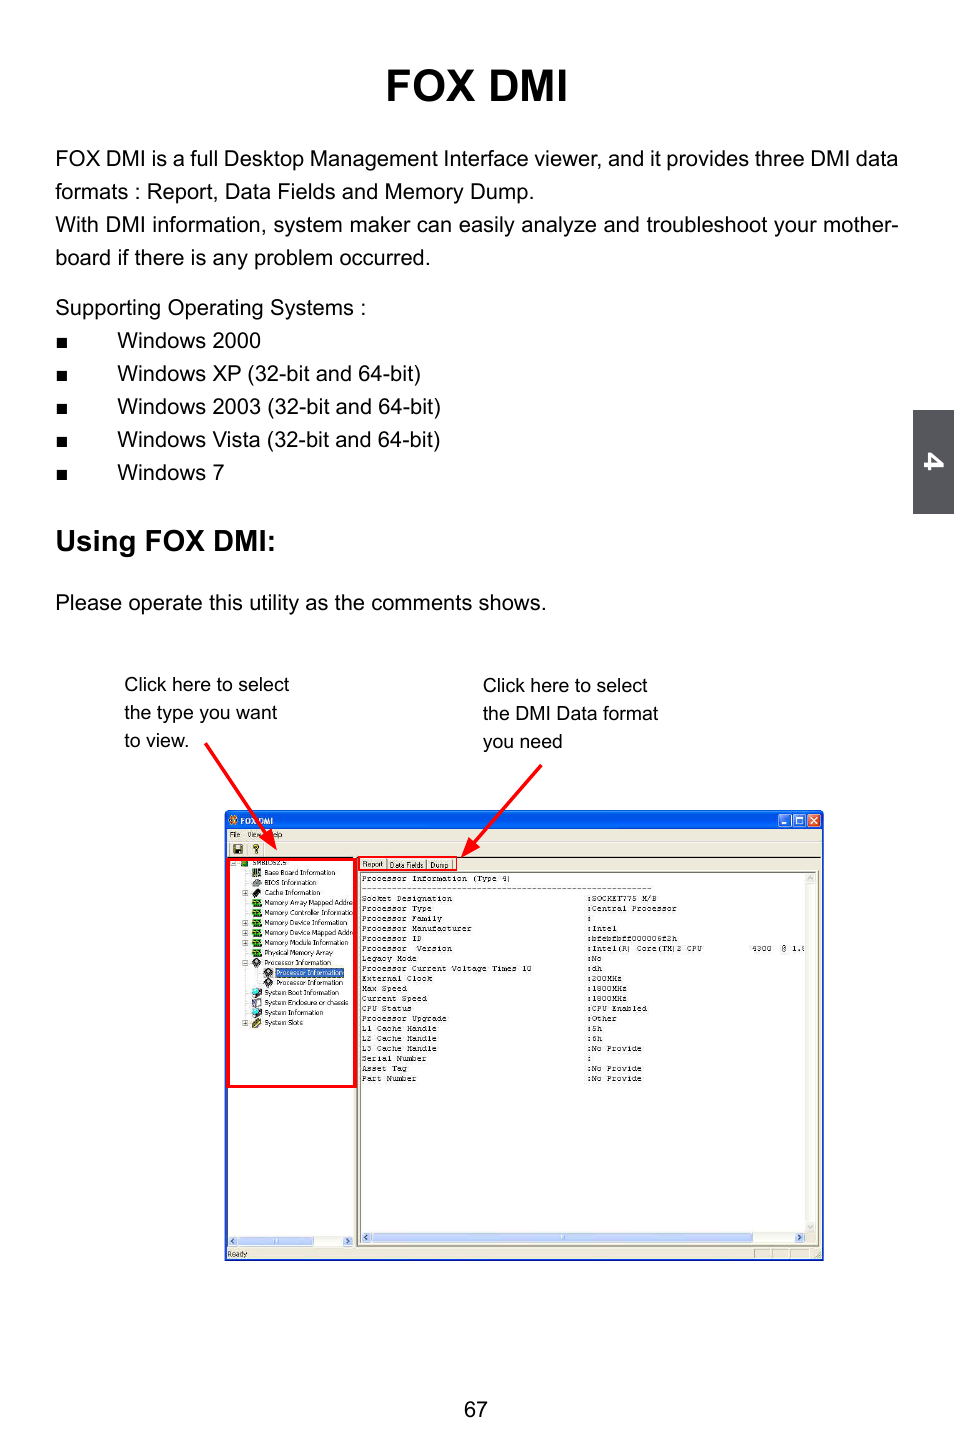Select the BIOS Information chip icon
Screen dimensions: 954x1452
pos(257,882)
